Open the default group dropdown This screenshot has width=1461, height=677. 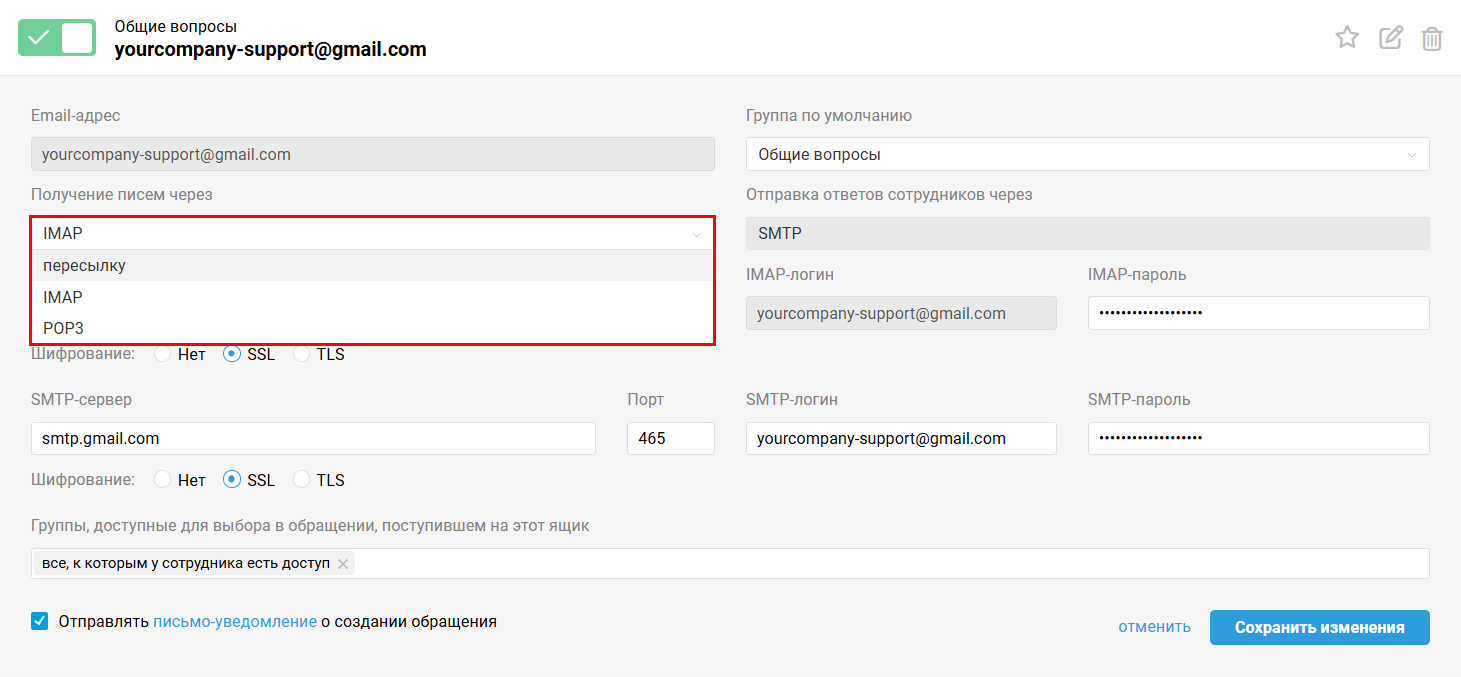1087,154
